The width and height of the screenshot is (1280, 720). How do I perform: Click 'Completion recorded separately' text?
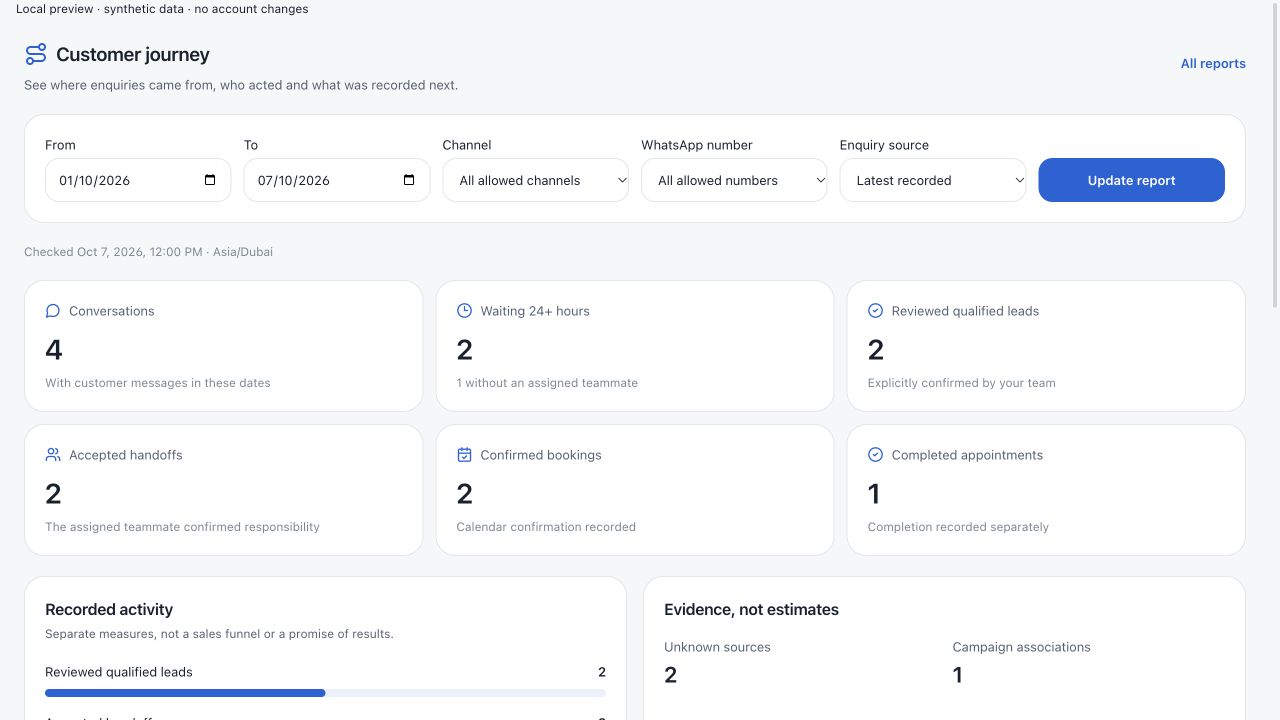point(958,527)
